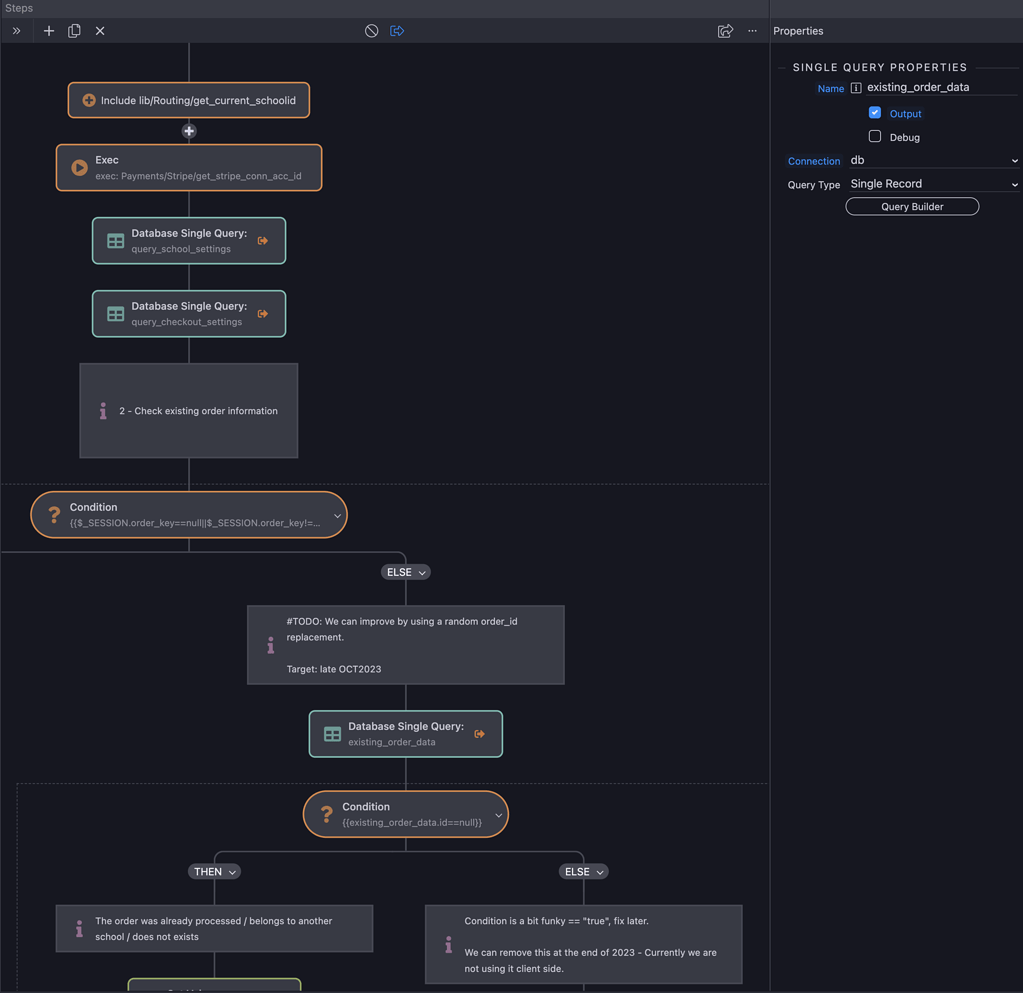Click the question mark icon on the Condition step
The image size is (1023, 993).
point(53,514)
